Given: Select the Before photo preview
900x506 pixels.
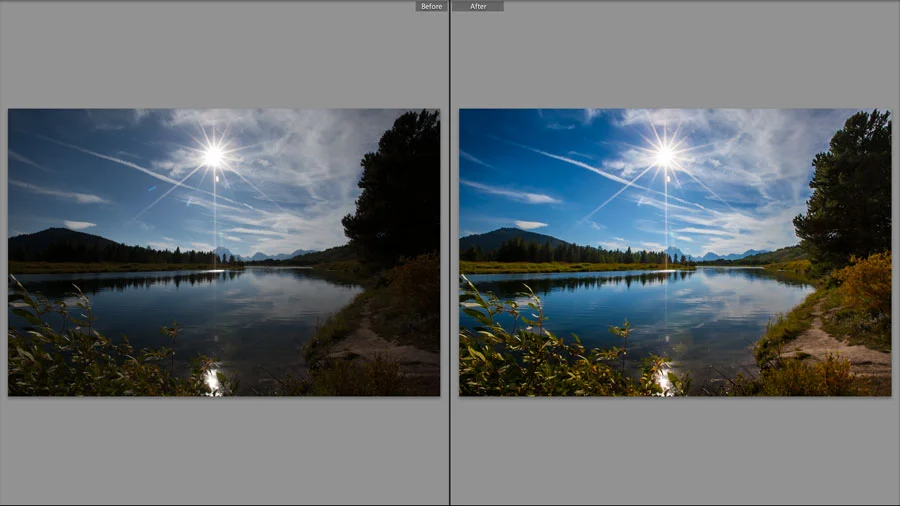Looking at the screenshot, I should (x=224, y=252).
